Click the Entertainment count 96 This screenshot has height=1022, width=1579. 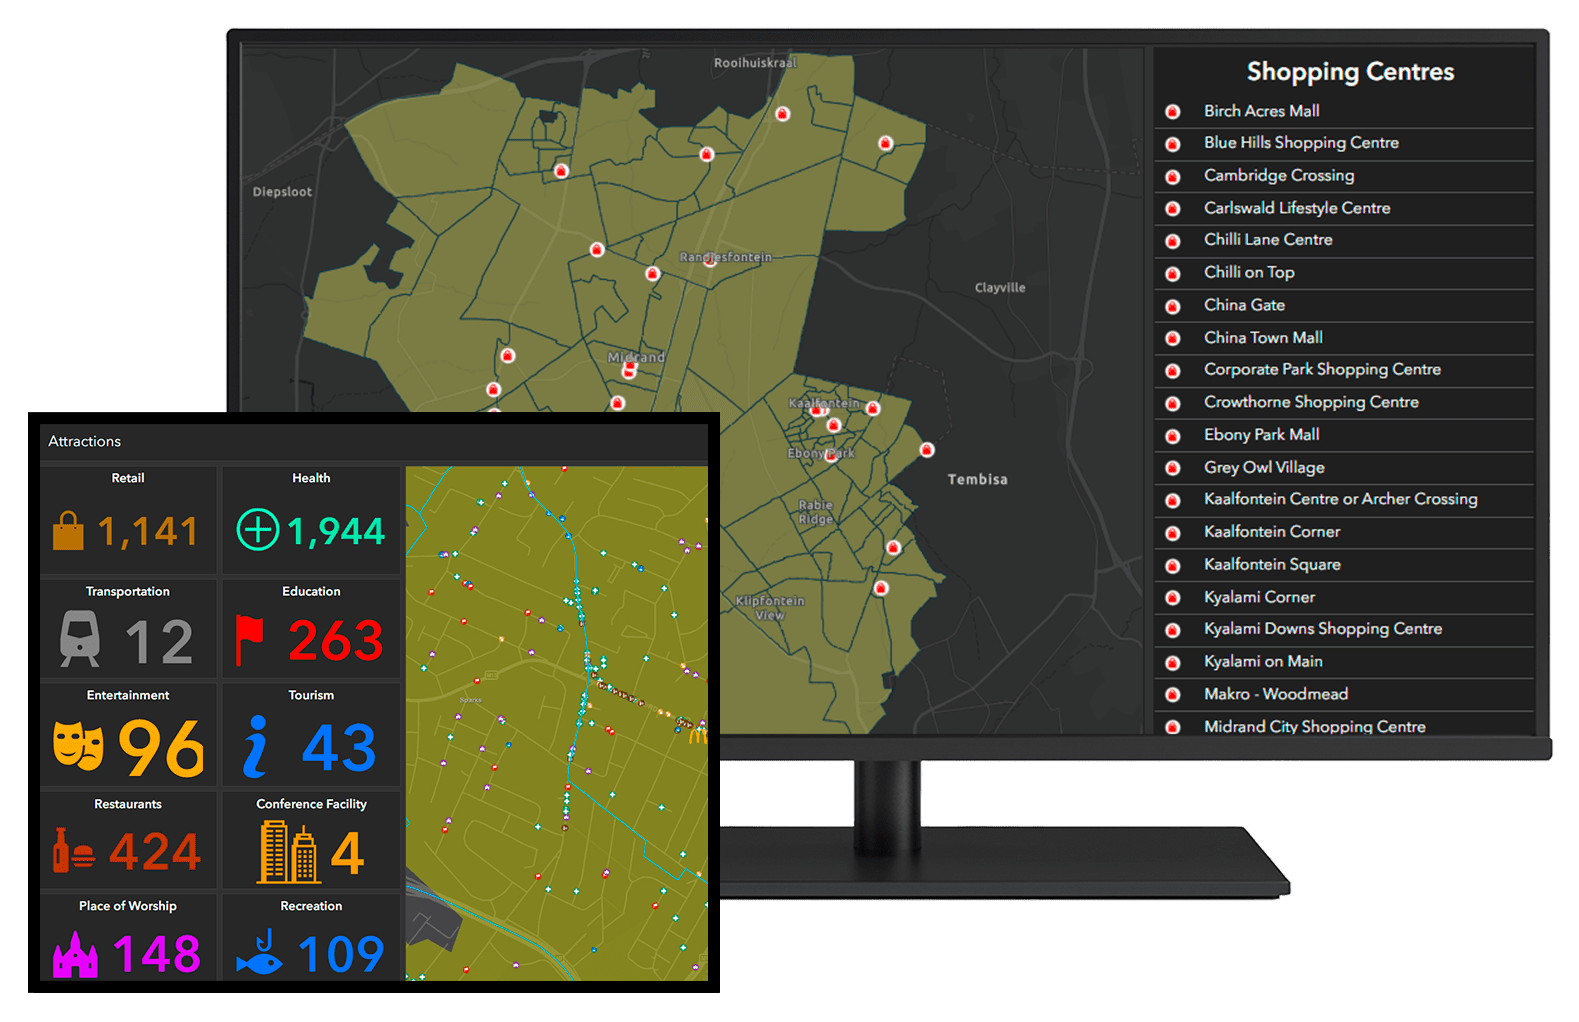(x=161, y=749)
